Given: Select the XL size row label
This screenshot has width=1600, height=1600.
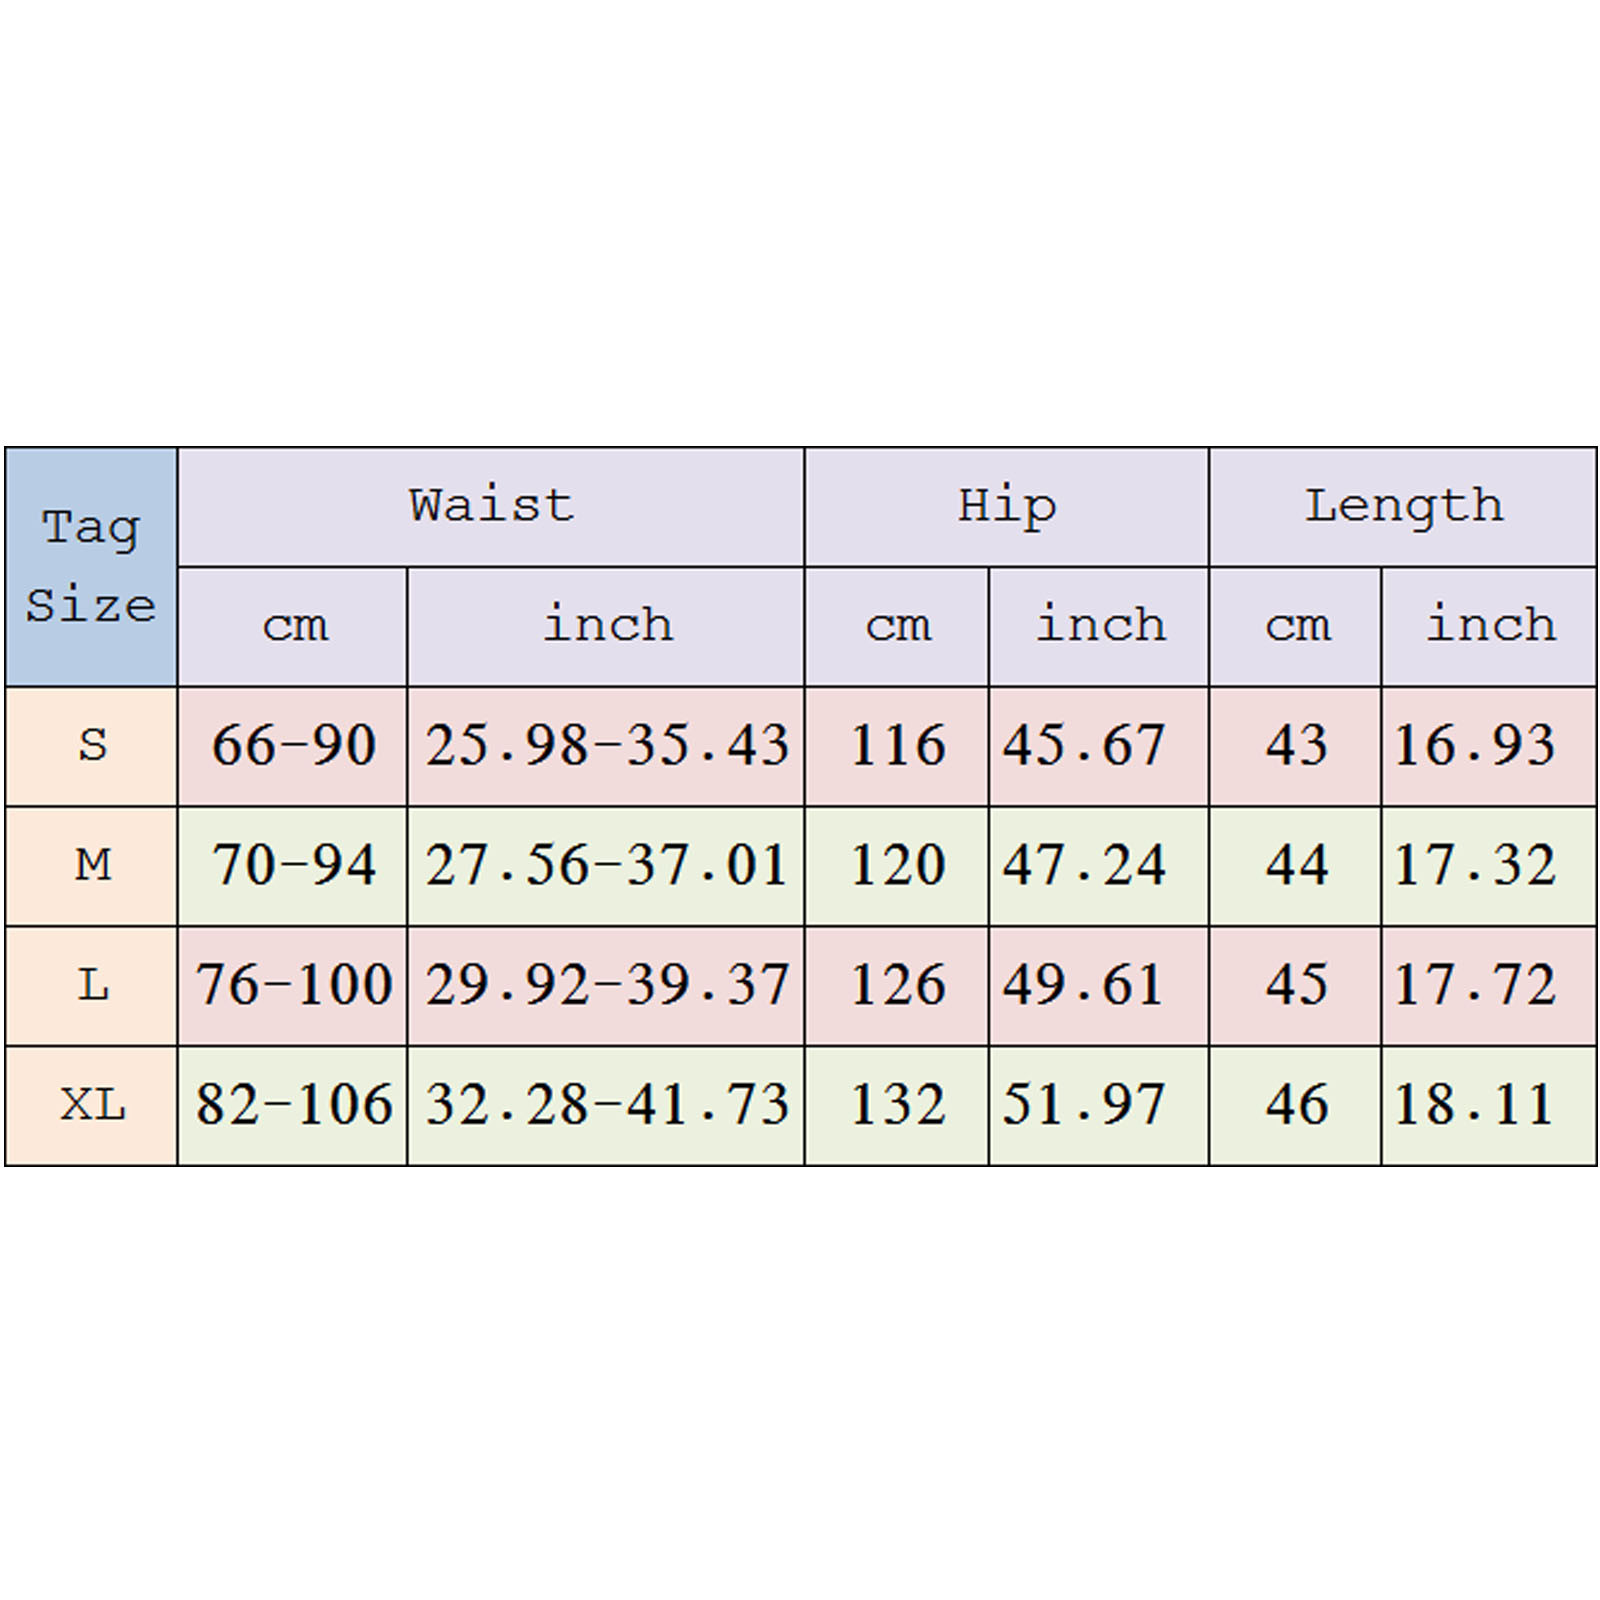Looking at the screenshot, I should pyautogui.click(x=92, y=1106).
